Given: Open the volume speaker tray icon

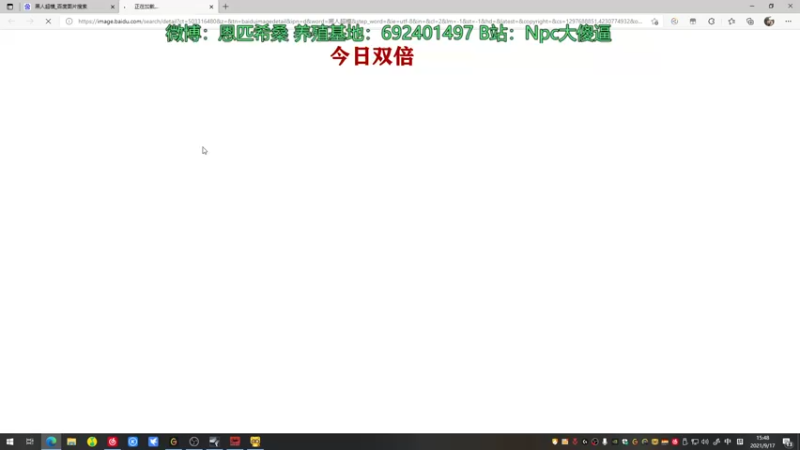Looking at the screenshot, I should [705, 442].
